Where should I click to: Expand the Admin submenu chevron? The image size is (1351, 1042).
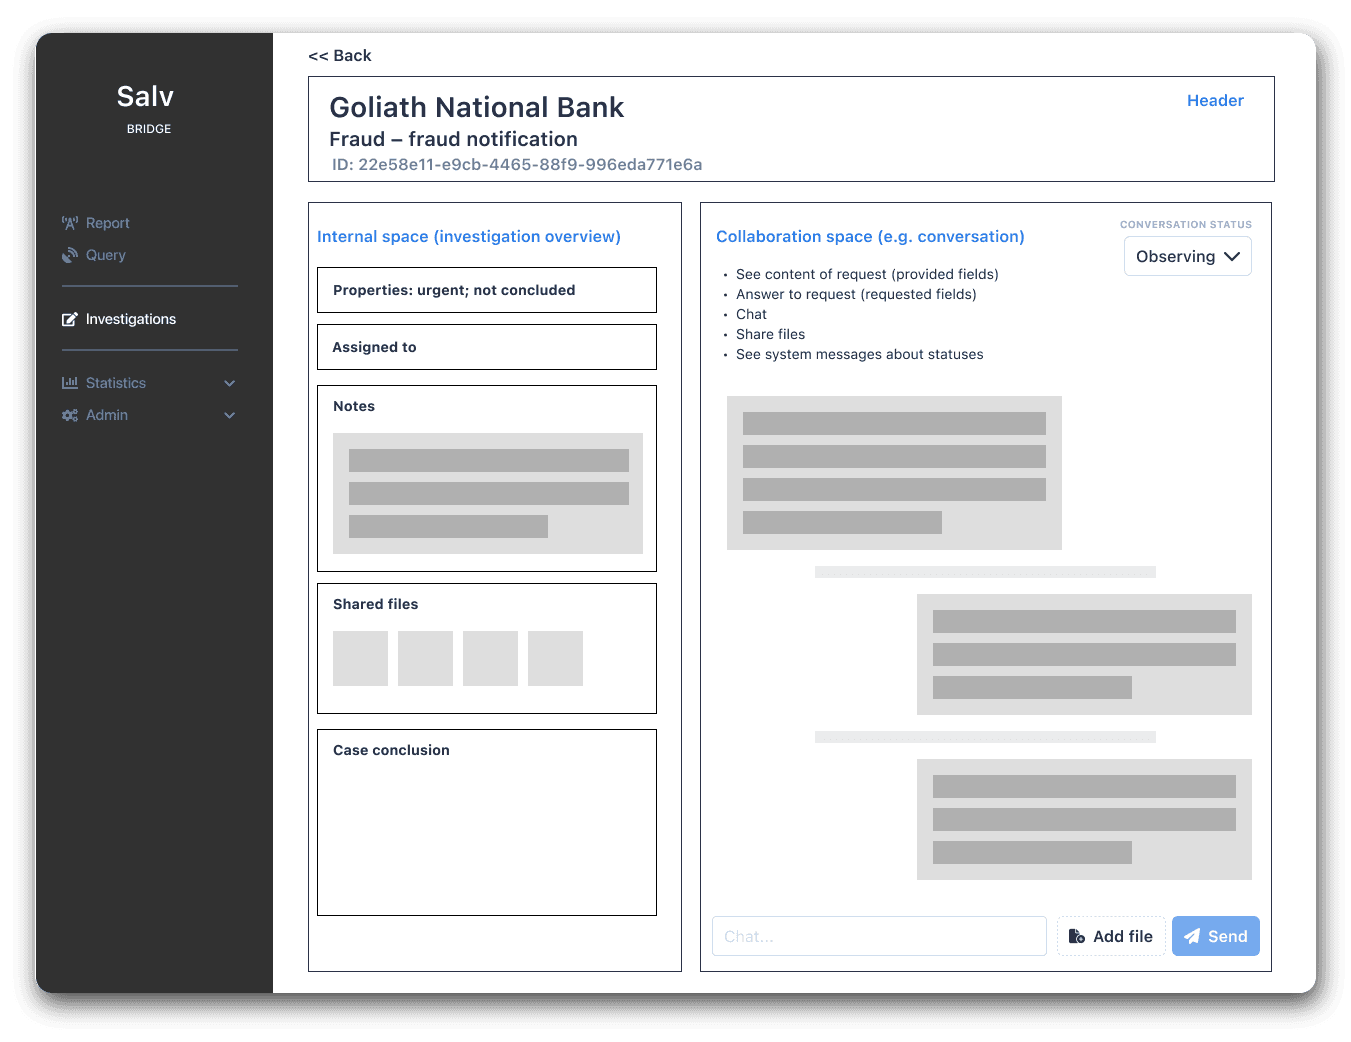[x=230, y=415]
